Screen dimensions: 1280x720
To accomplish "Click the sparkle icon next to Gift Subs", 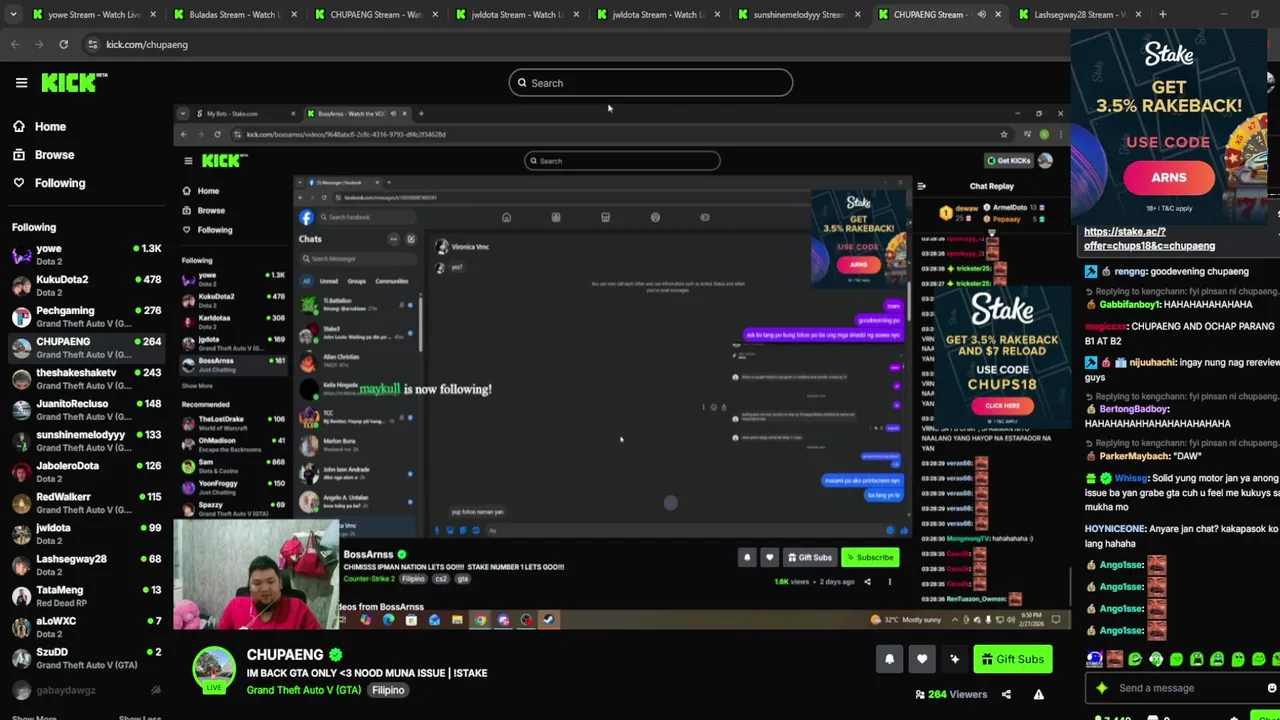I will [954, 659].
